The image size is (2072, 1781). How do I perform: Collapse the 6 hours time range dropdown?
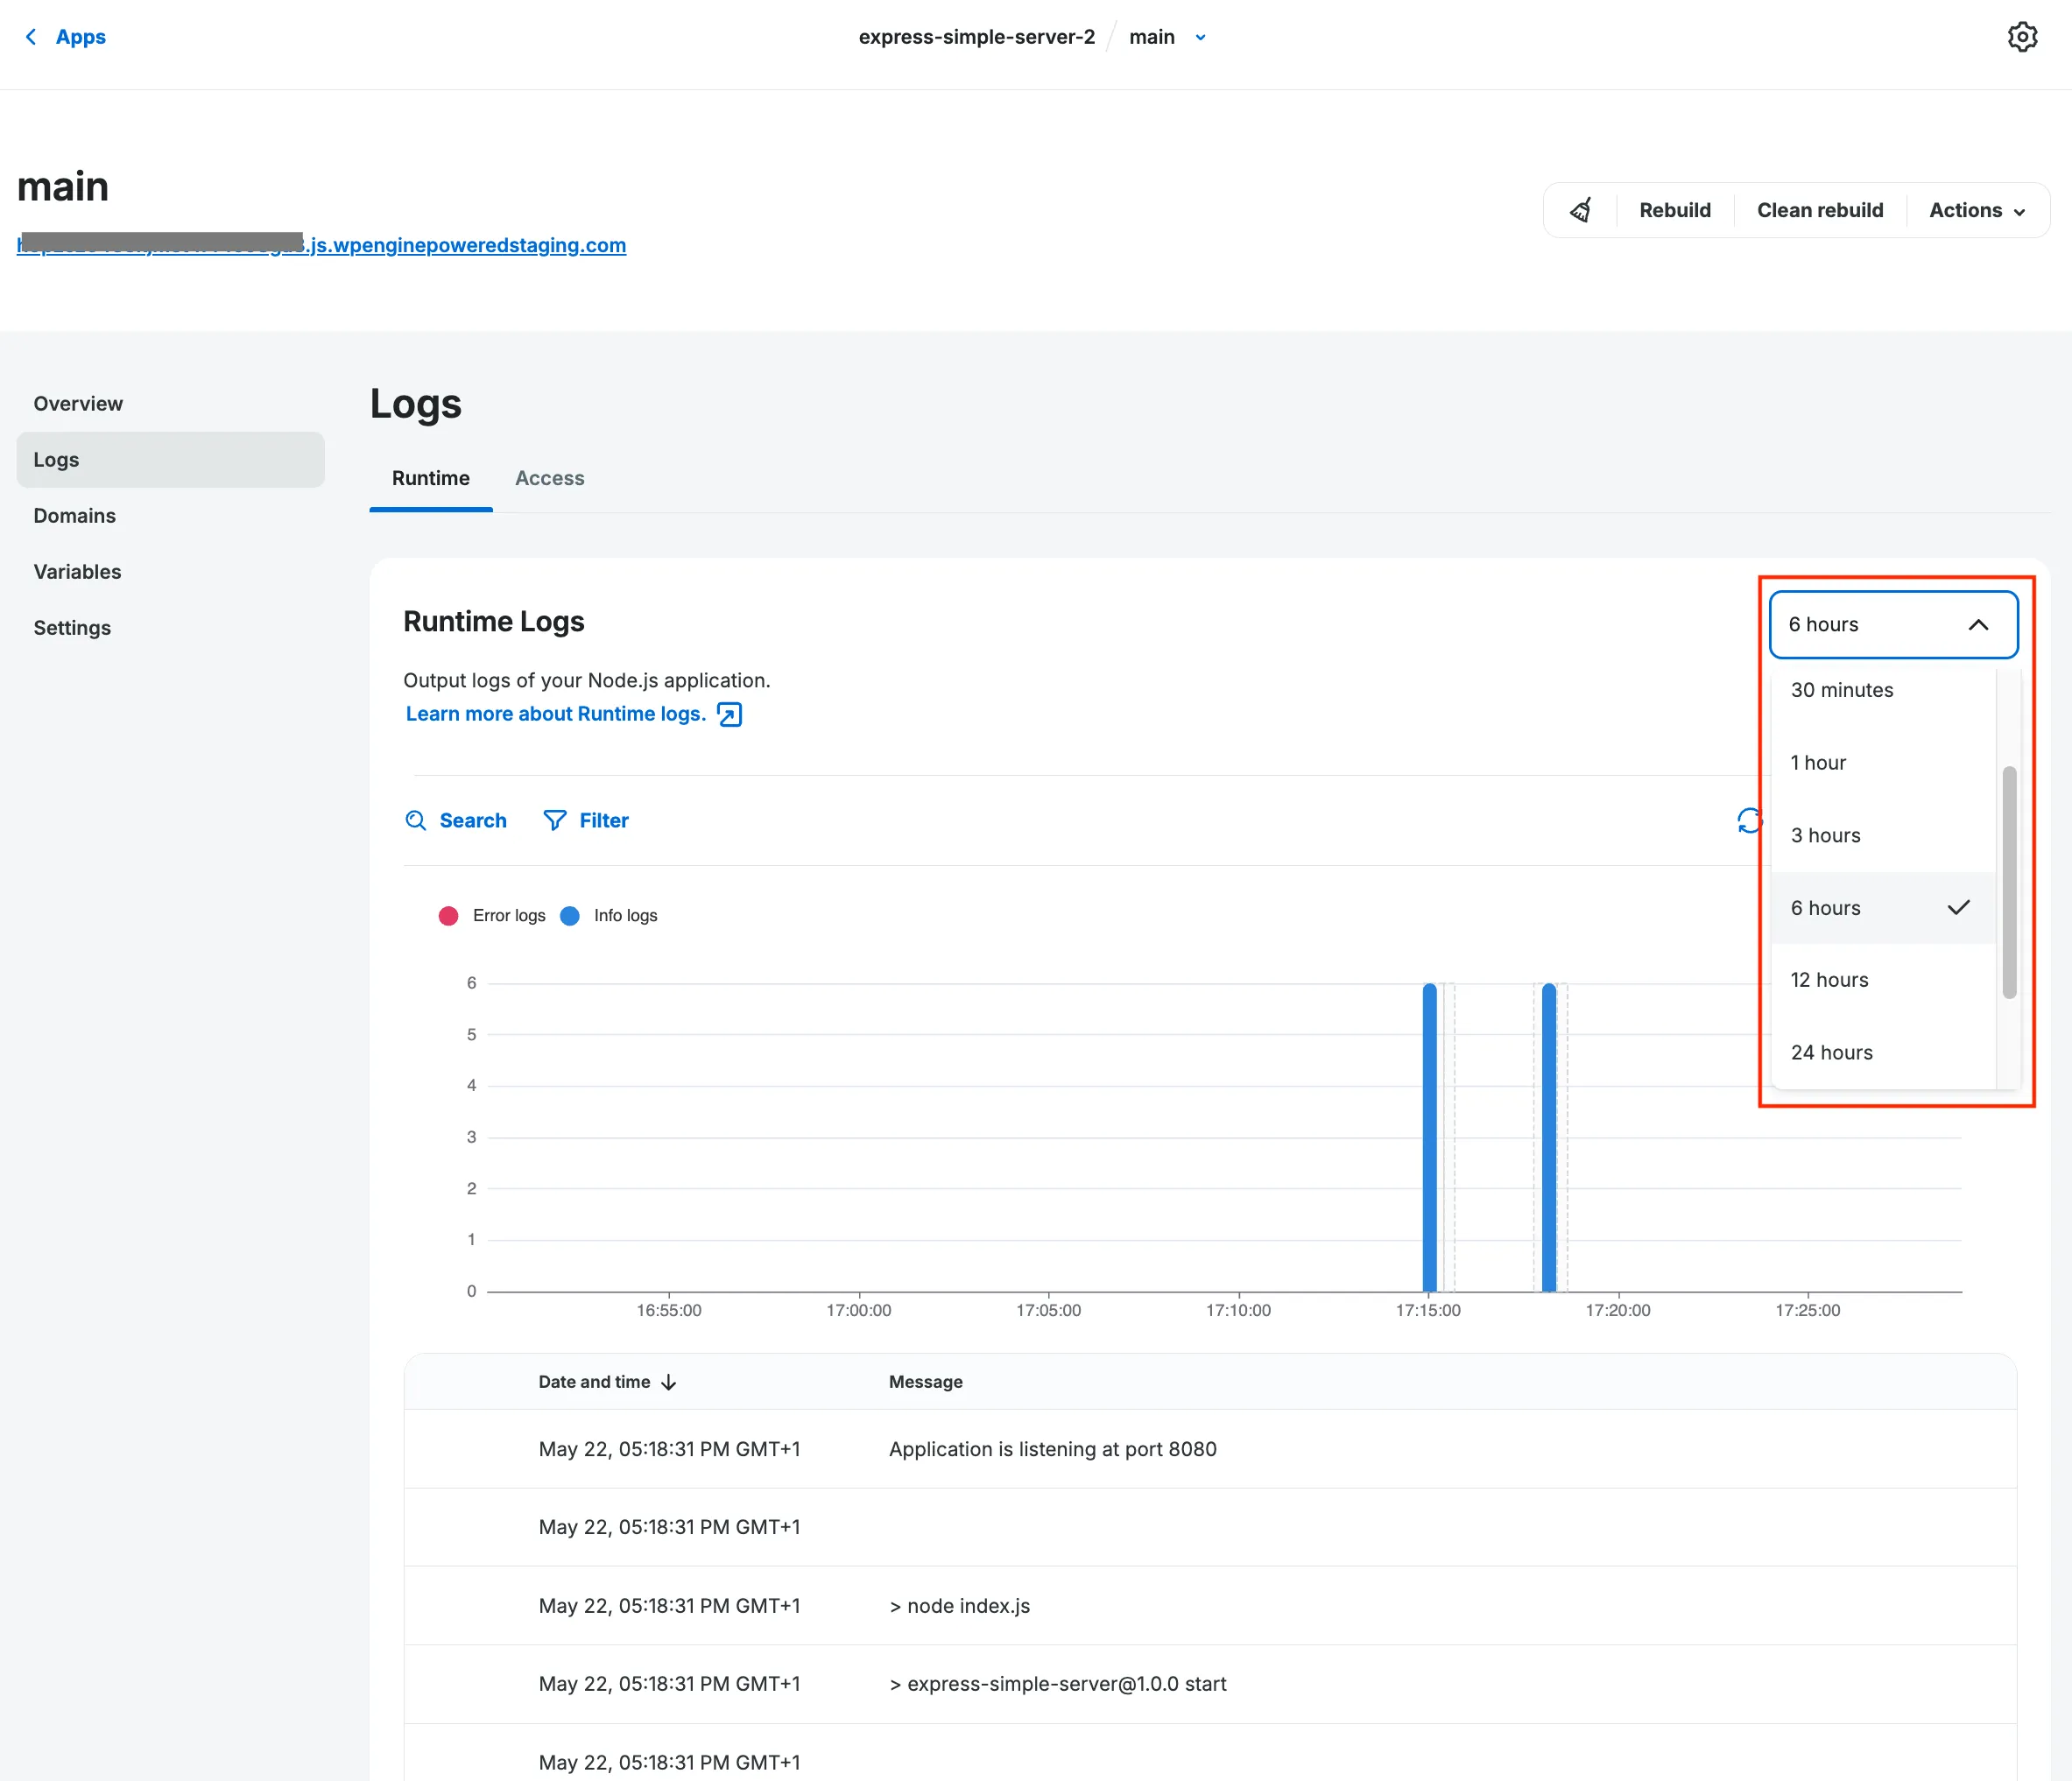tap(1979, 624)
